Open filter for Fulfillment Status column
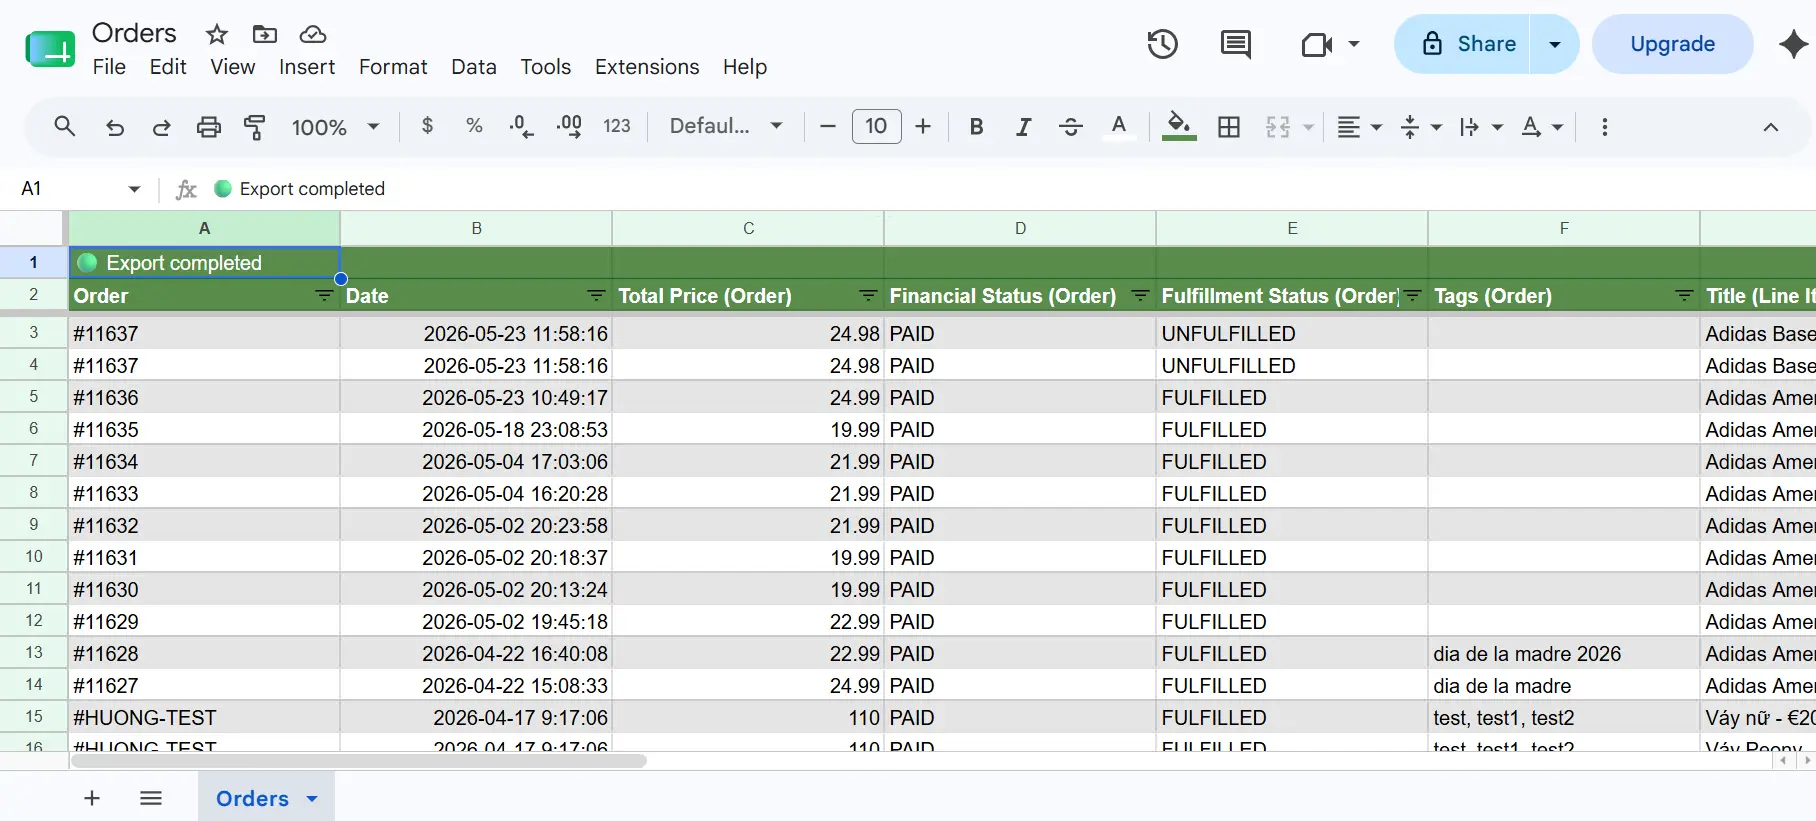1816x821 pixels. (x=1412, y=296)
